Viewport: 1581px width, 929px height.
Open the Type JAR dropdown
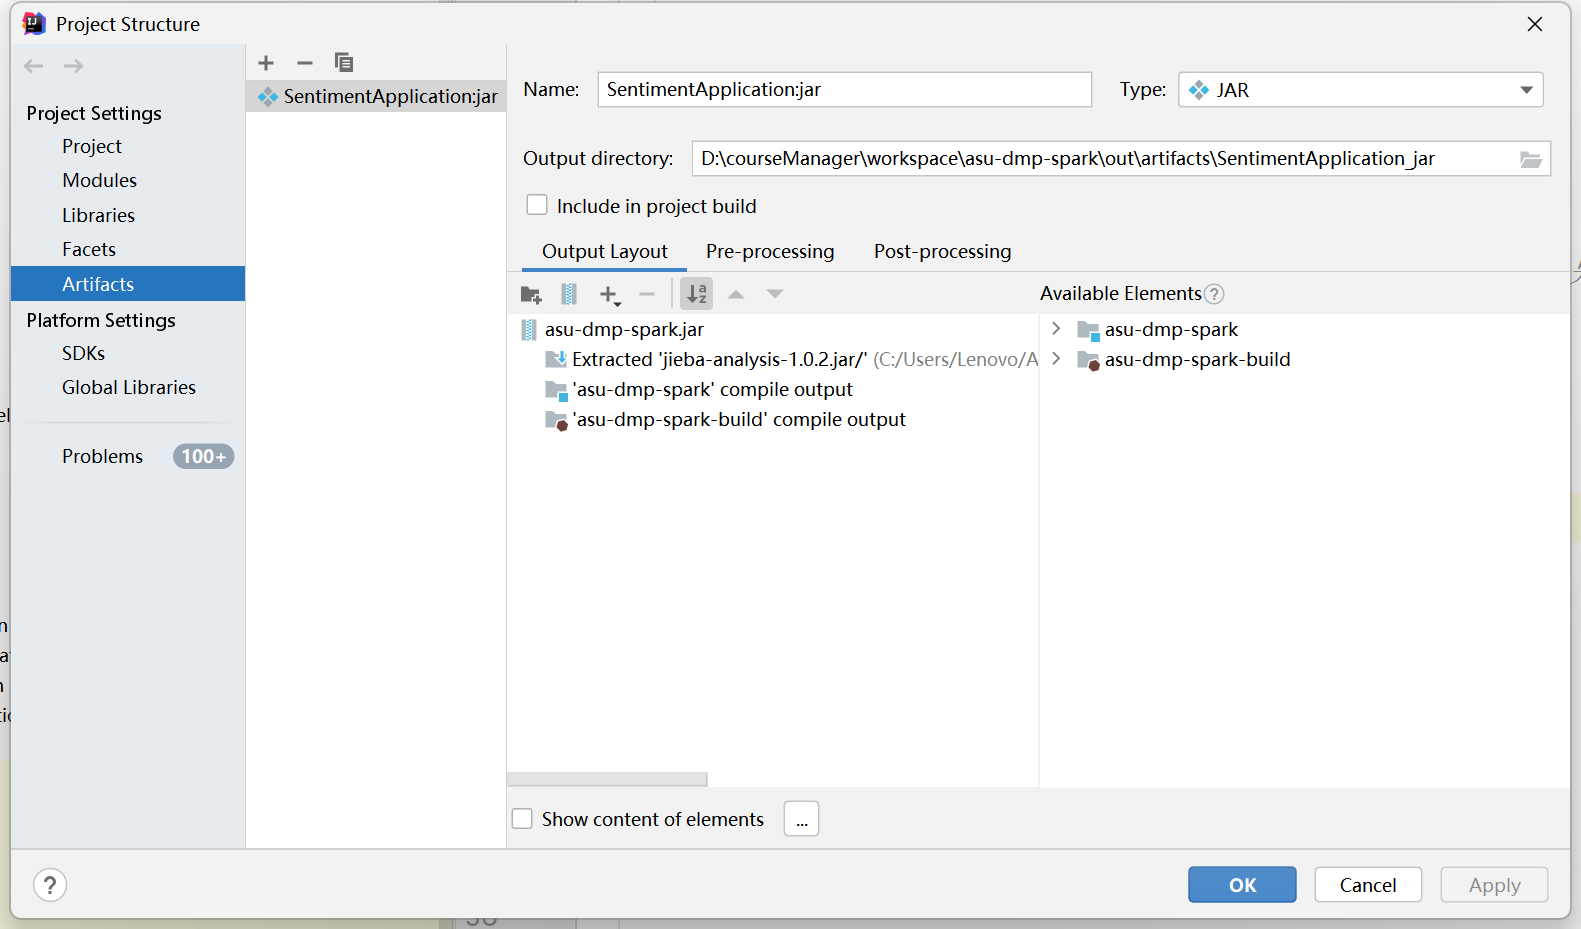pos(1361,90)
